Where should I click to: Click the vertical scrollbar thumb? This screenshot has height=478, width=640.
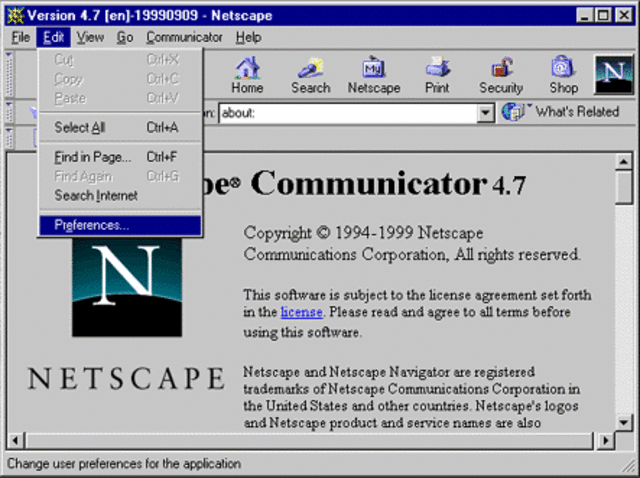click(623, 187)
